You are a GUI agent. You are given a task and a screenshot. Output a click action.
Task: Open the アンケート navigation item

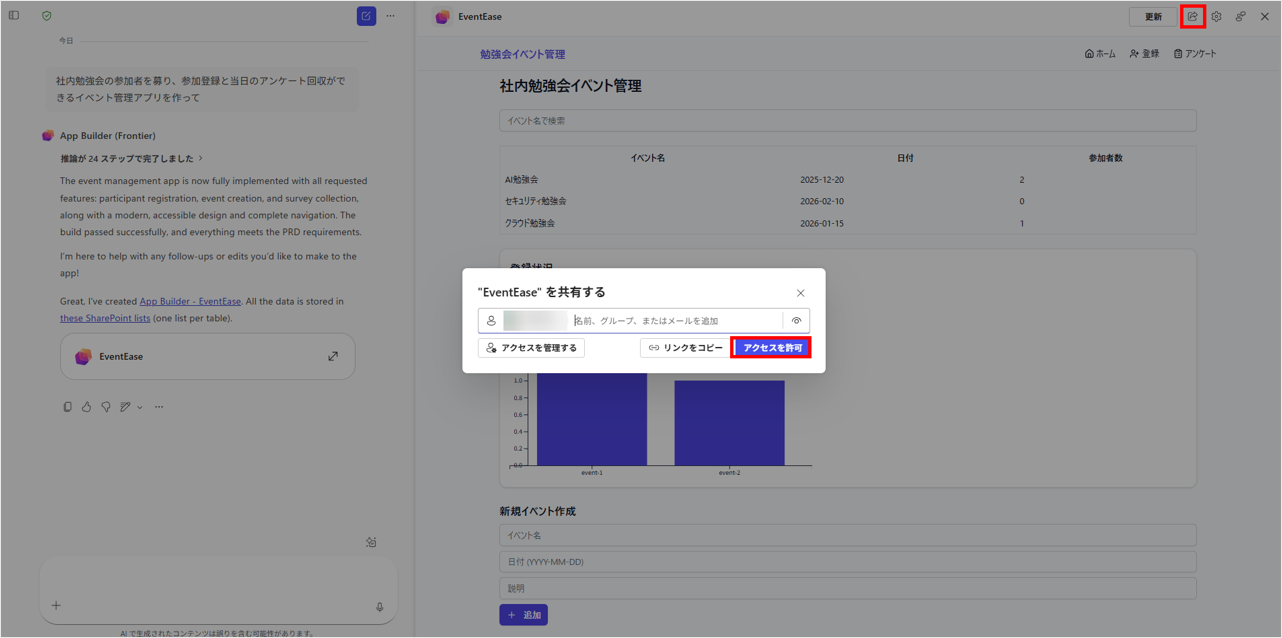coord(1195,54)
